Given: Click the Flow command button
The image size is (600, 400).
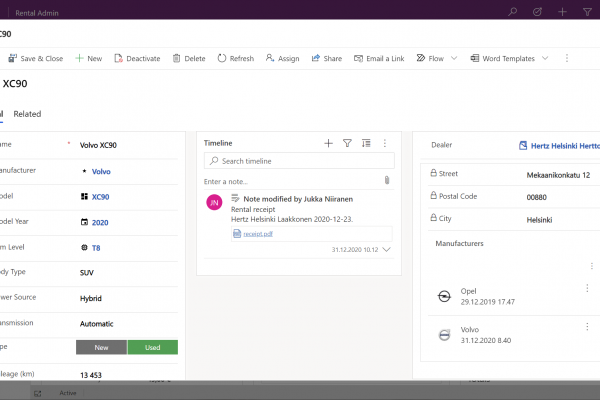Looking at the screenshot, I should [430, 58].
